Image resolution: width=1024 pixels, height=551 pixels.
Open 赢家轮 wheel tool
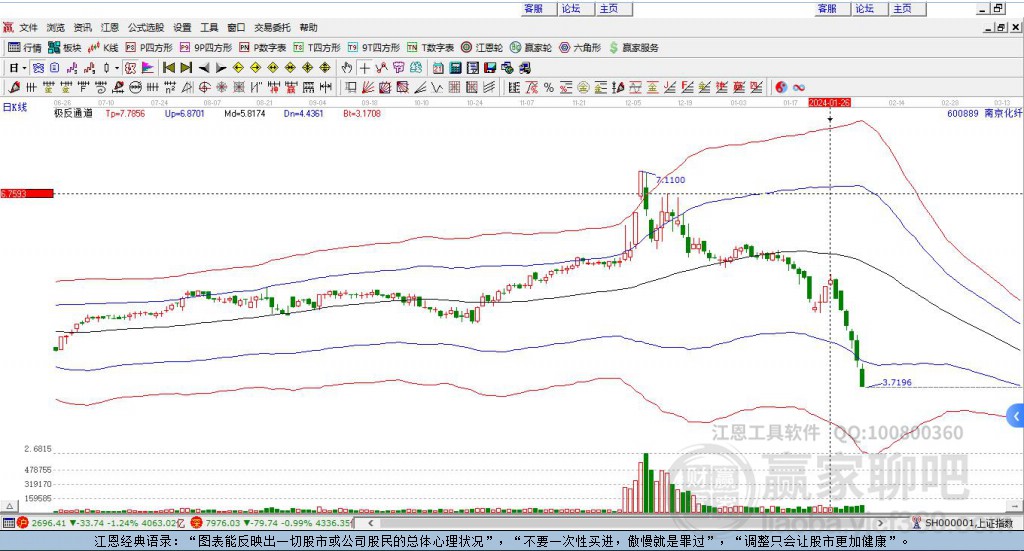tap(531, 48)
